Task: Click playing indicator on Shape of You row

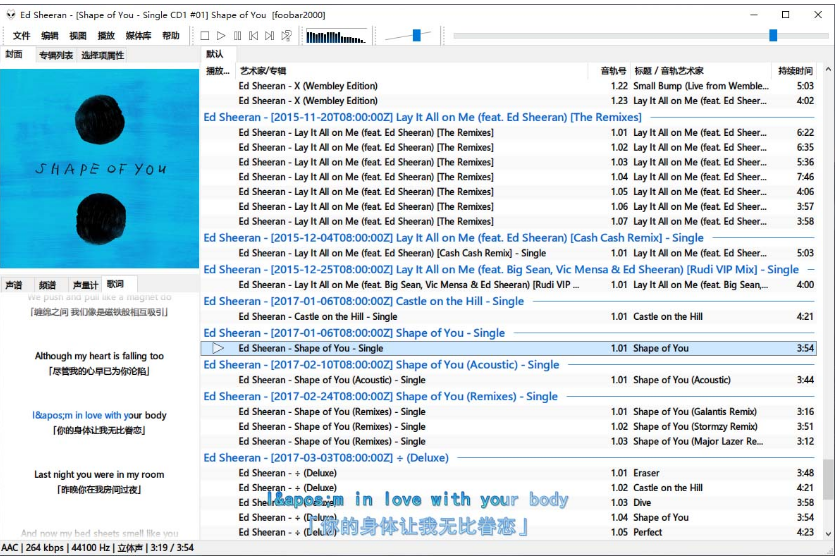Action: (218, 348)
